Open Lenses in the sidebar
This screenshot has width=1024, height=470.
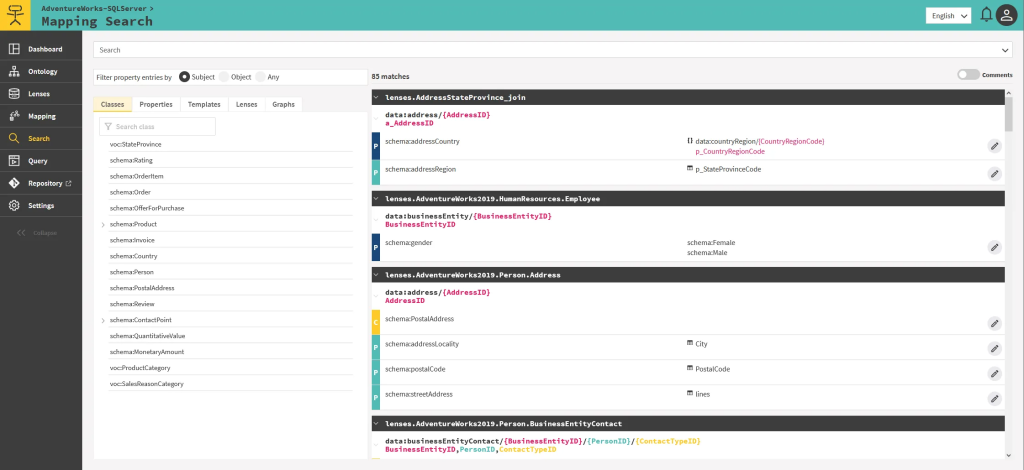(x=41, y=94)
